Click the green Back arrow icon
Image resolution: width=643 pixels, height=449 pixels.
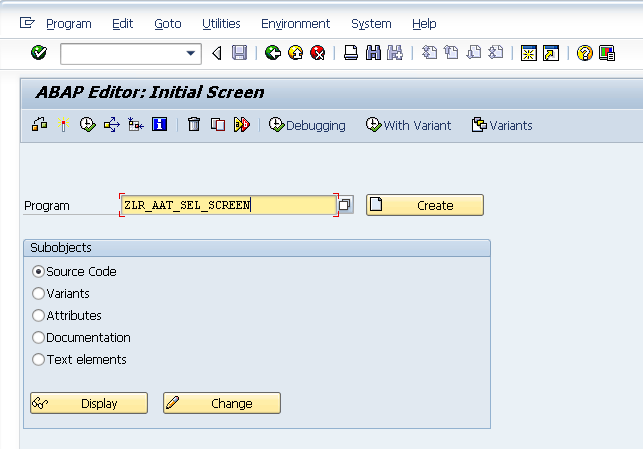(x=273, y=53)
